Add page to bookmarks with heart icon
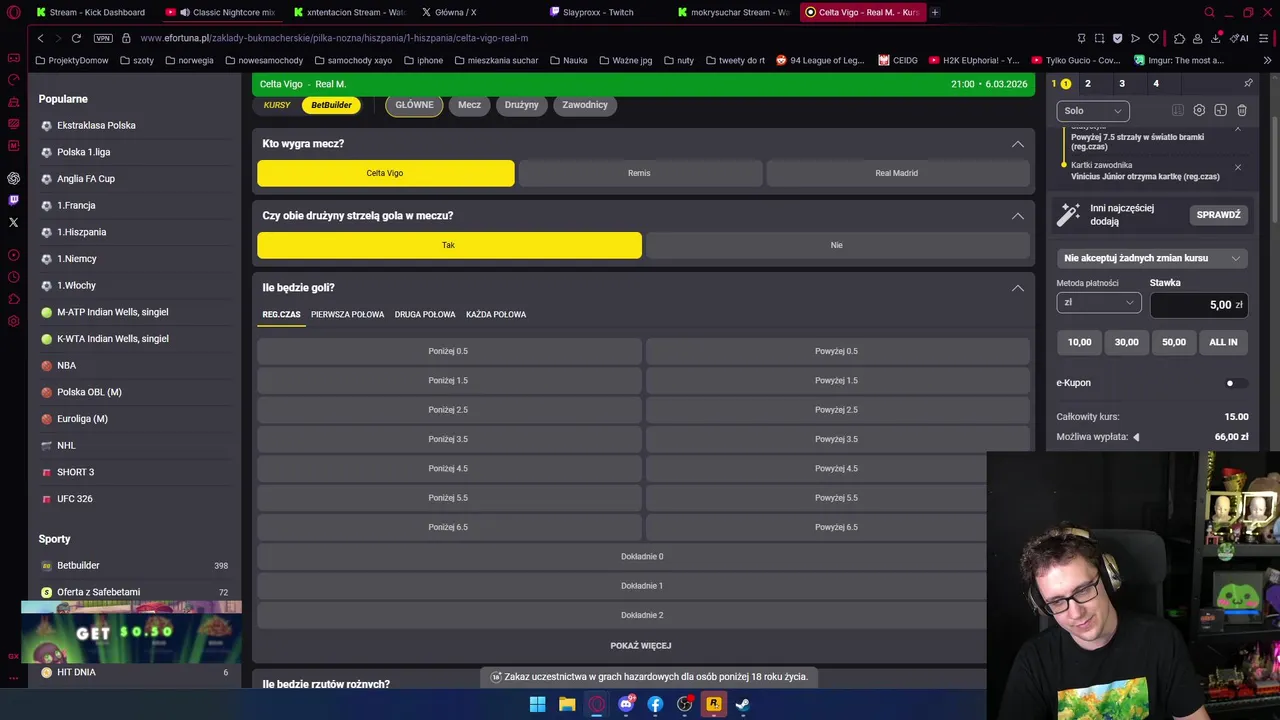This screenshot has height=720, width=1280. pyautogui.click(x=1153, y=38)
